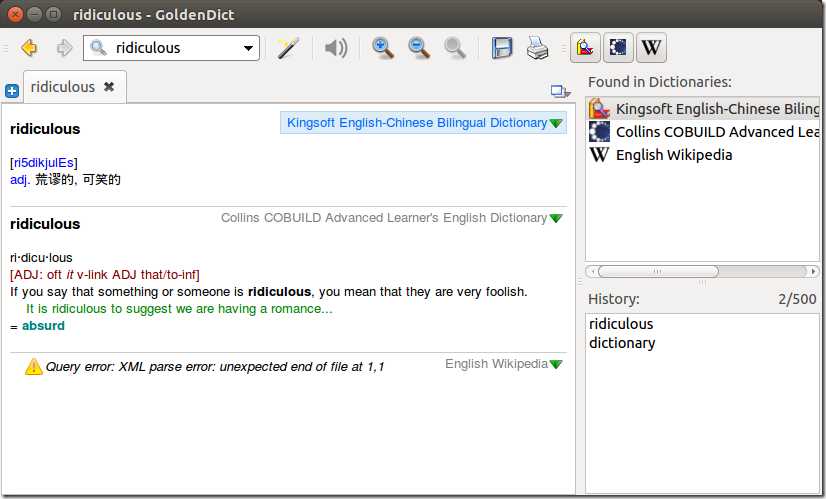Save the article with the floppy icon
The height and width of the screenshot is (499, 826).
[x=502, y=48]
